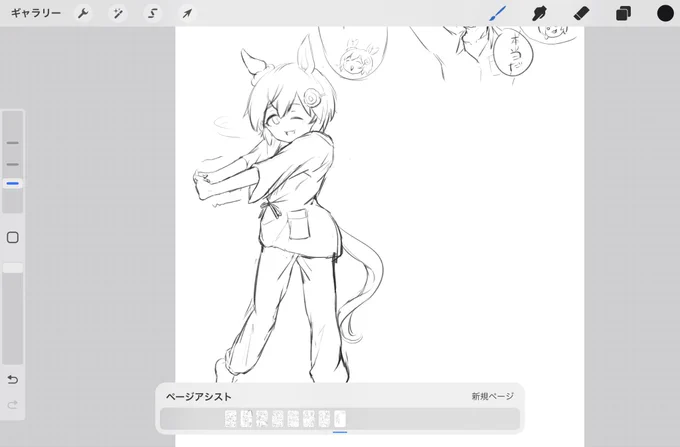This screenshot has height=447, width=680.
Task: Select the eighth highlighted page thumbnail
Action: tap(340, 419)
